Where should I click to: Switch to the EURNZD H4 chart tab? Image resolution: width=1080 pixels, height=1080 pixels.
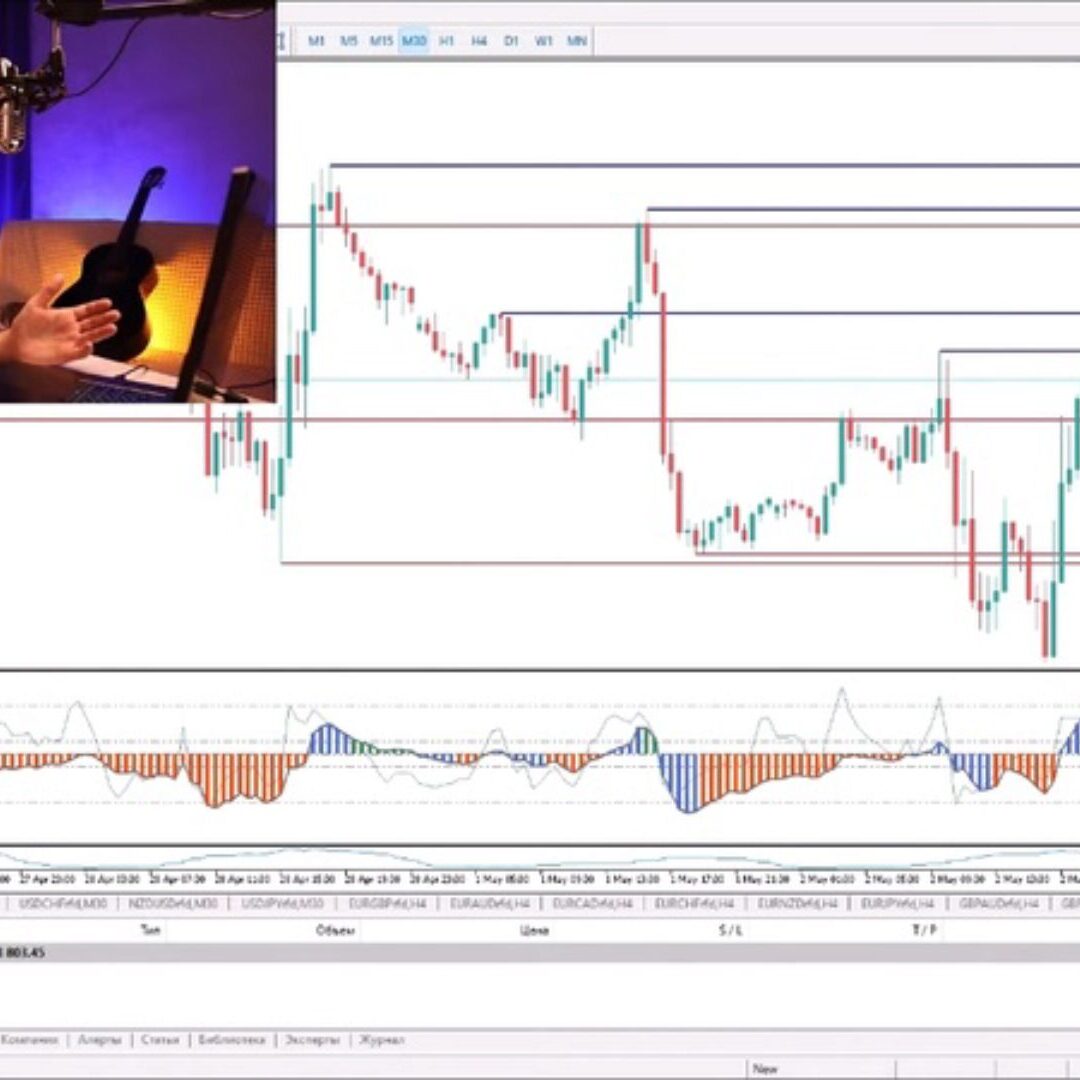coord(796,903)
